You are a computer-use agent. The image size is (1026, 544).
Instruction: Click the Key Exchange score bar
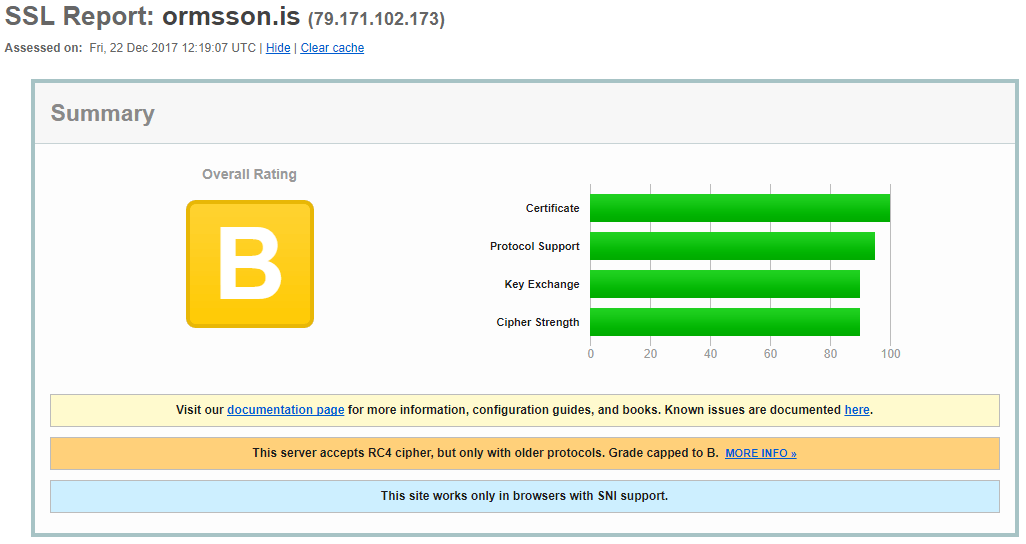(725, 284)
